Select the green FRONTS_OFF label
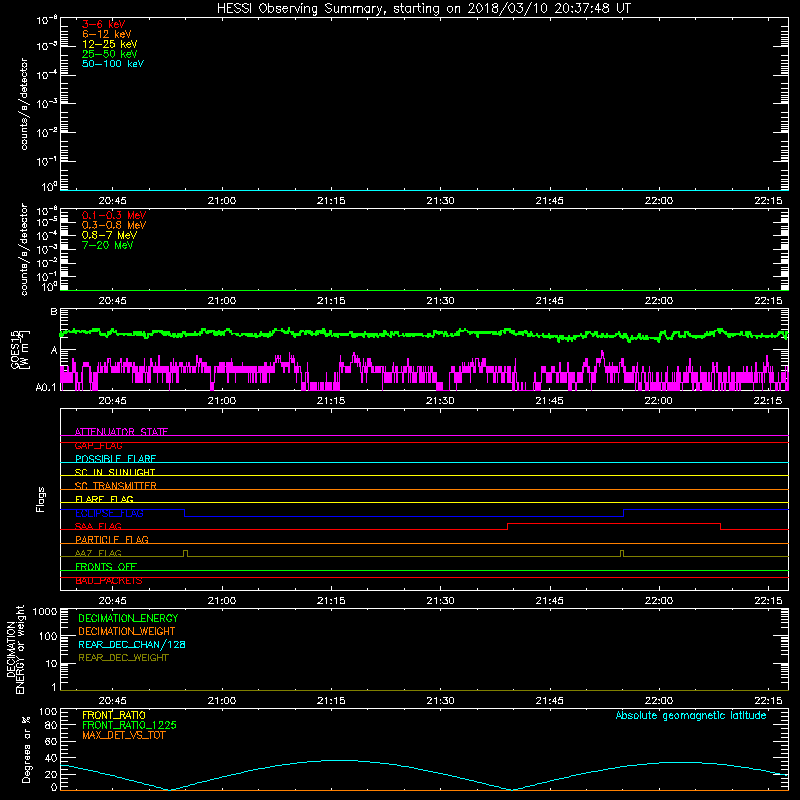 [106, 566]
